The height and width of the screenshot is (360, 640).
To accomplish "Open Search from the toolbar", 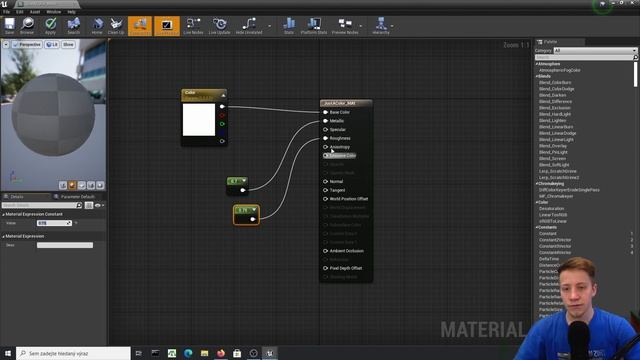I will [73, 26].
